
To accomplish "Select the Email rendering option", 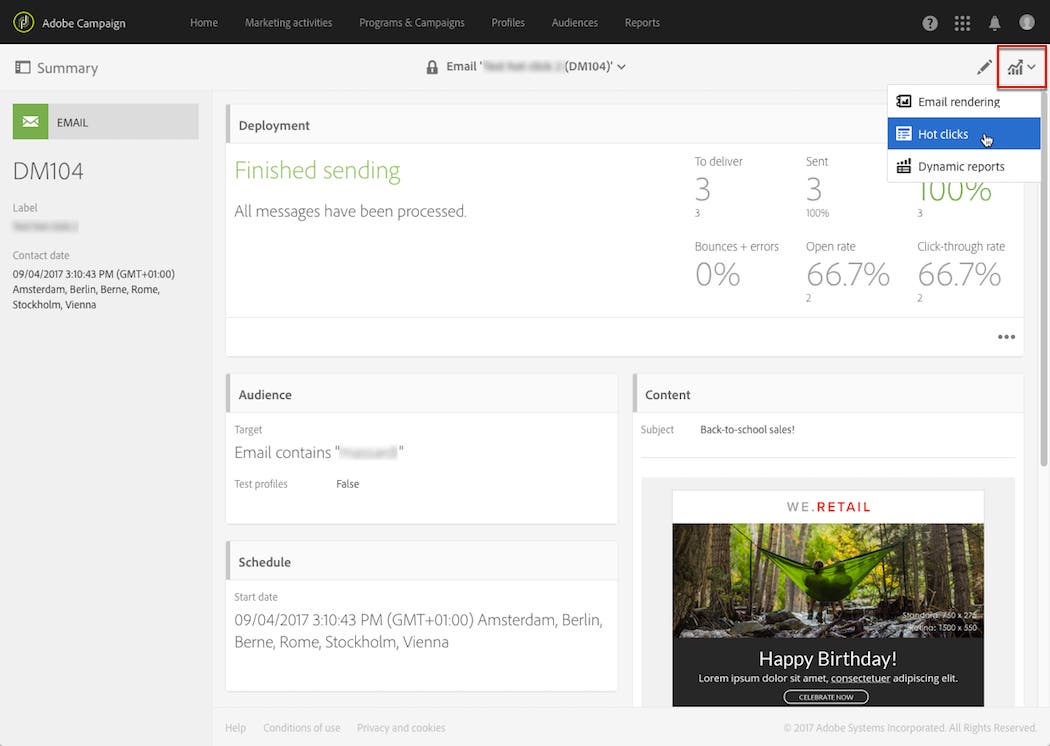I will tap(961, 101).
